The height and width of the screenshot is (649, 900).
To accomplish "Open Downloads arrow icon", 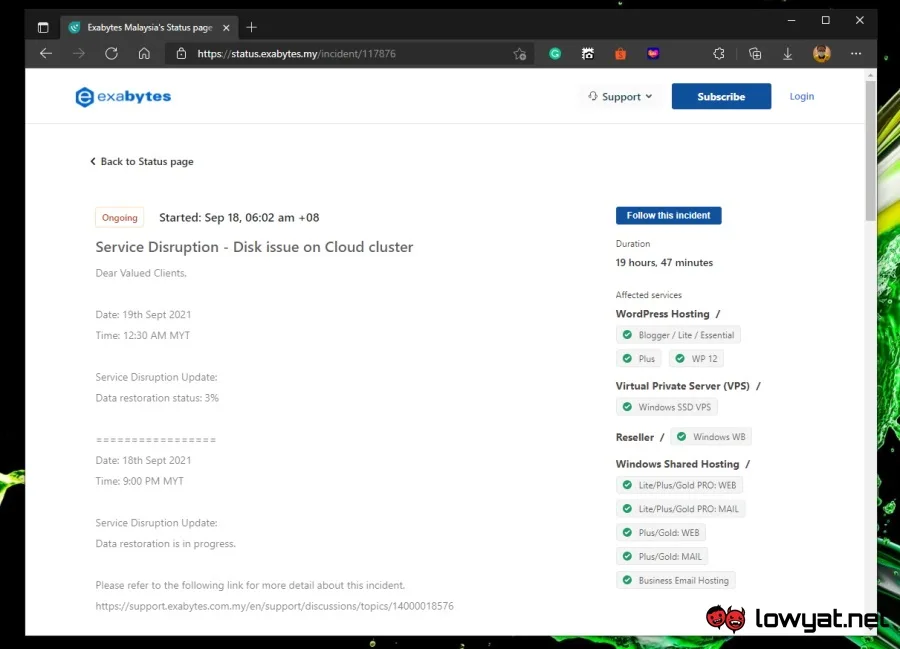I will pyautogui.click(x=788, y=53).
